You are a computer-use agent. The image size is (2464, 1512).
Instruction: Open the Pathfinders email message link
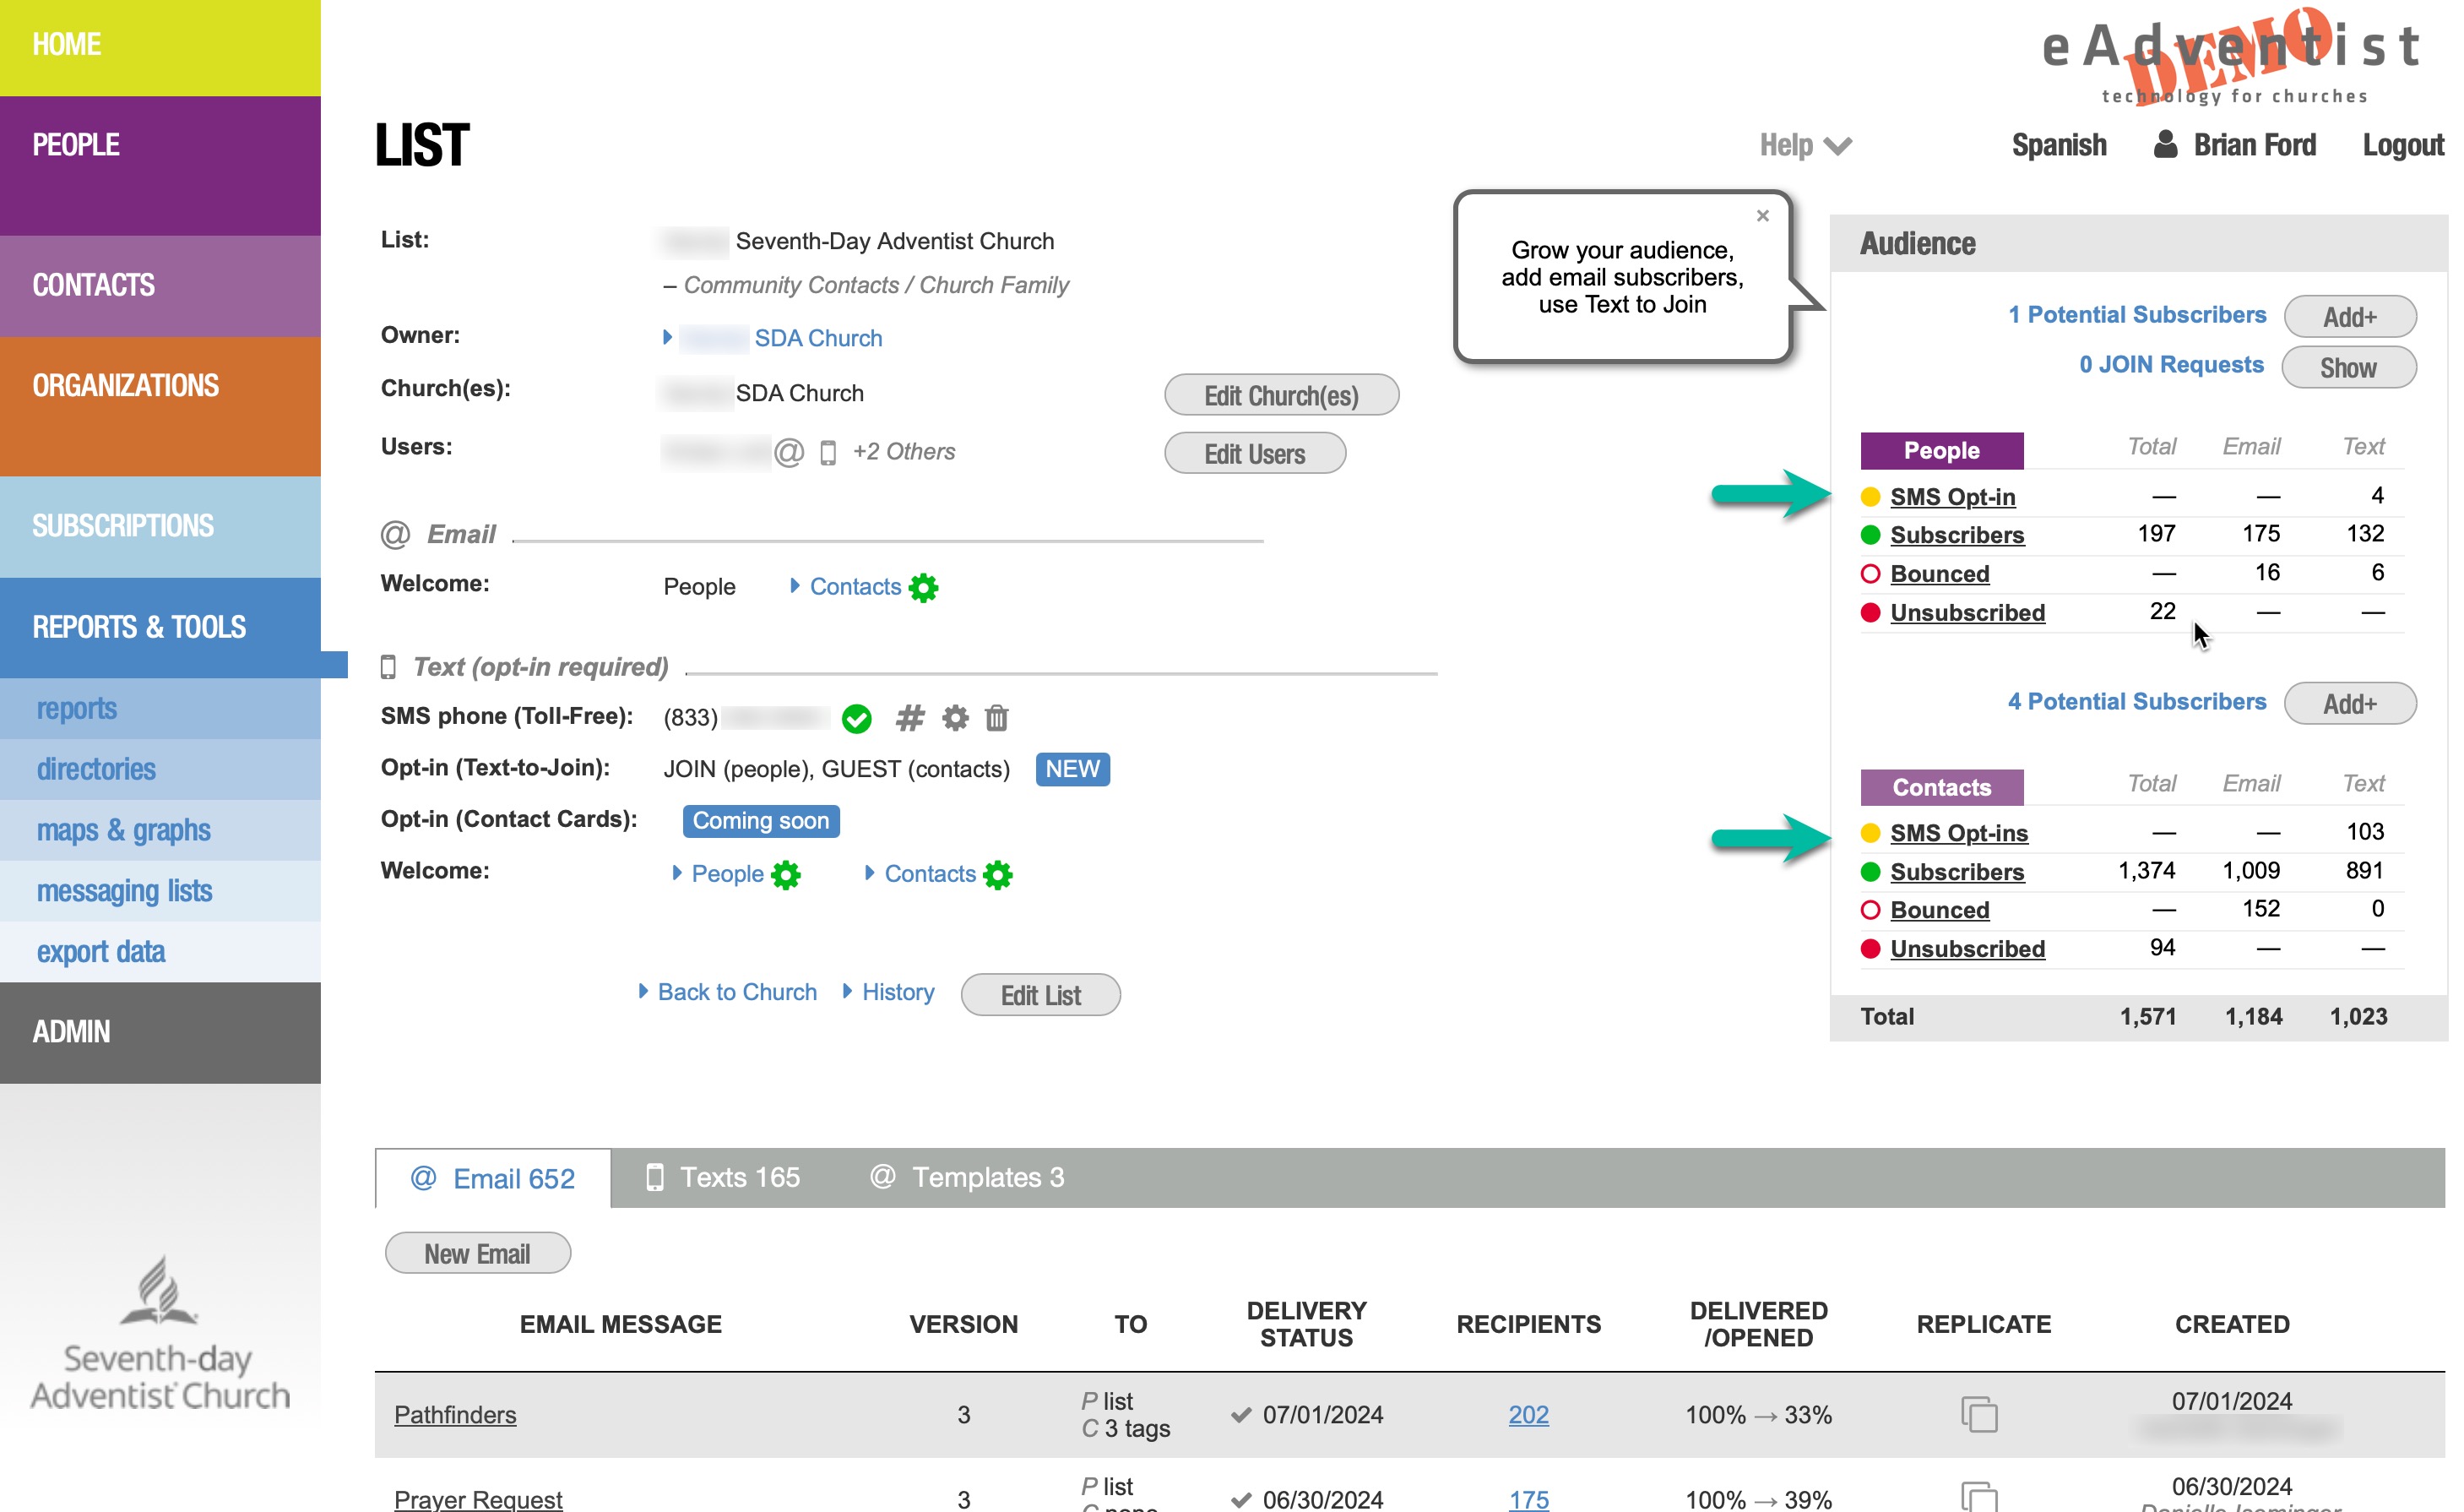pyautogui.click(x=455, y=1414)
